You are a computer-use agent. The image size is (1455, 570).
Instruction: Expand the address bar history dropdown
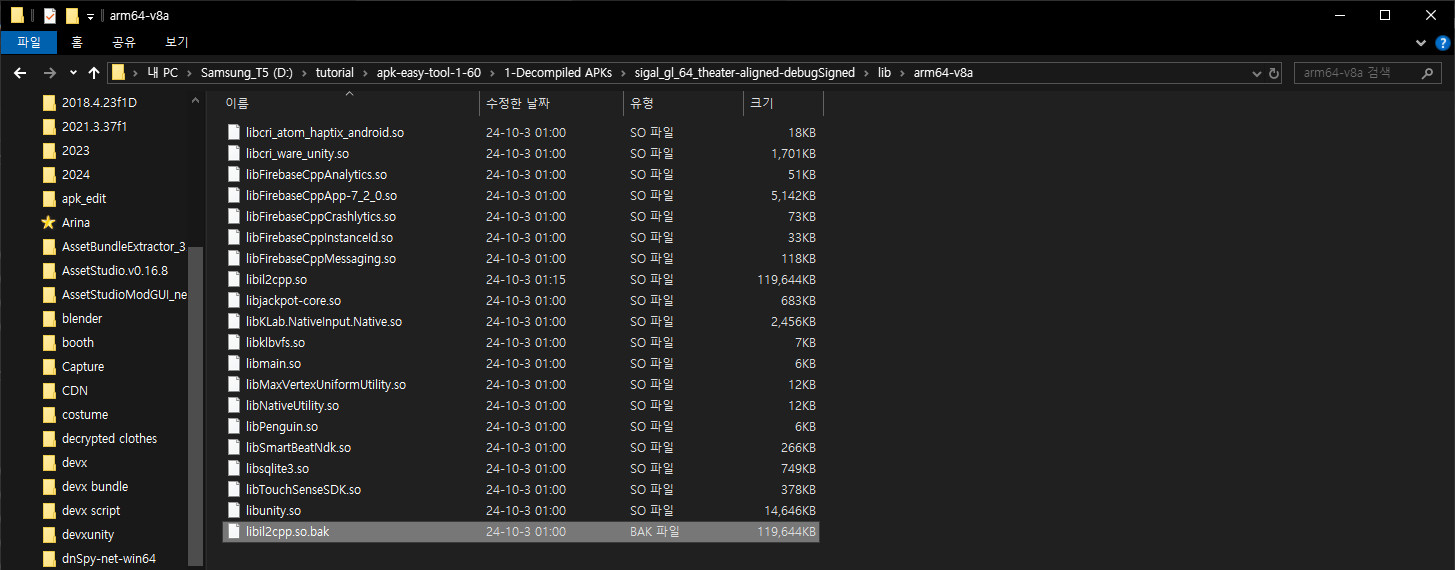pos(1257,73)
